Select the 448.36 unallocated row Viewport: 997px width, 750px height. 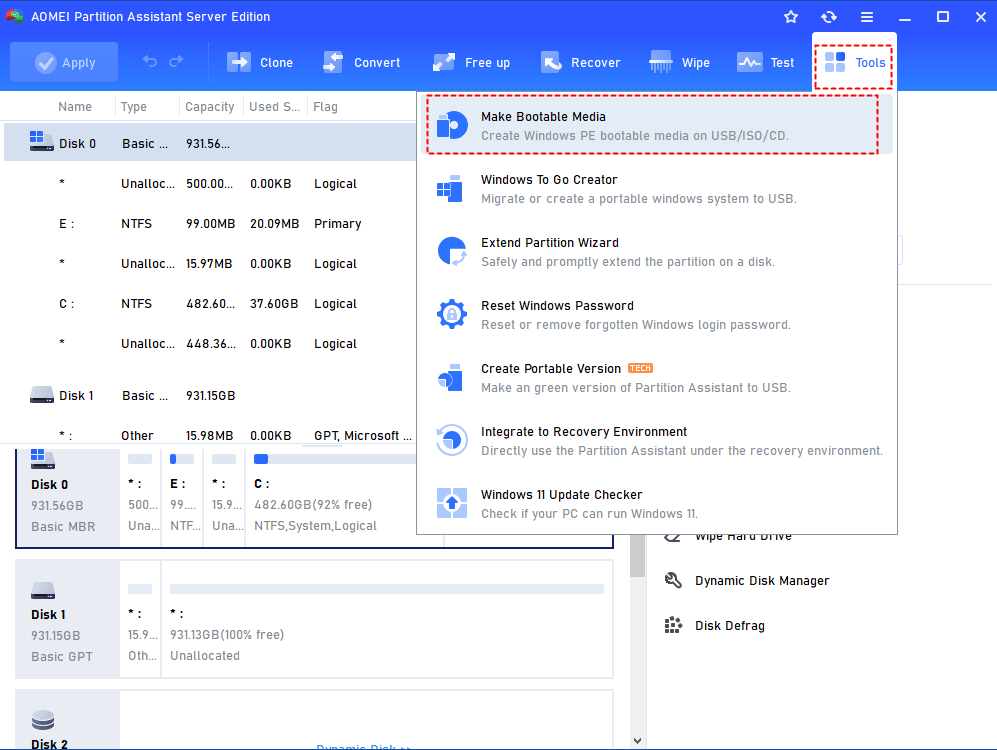(210, 344)
